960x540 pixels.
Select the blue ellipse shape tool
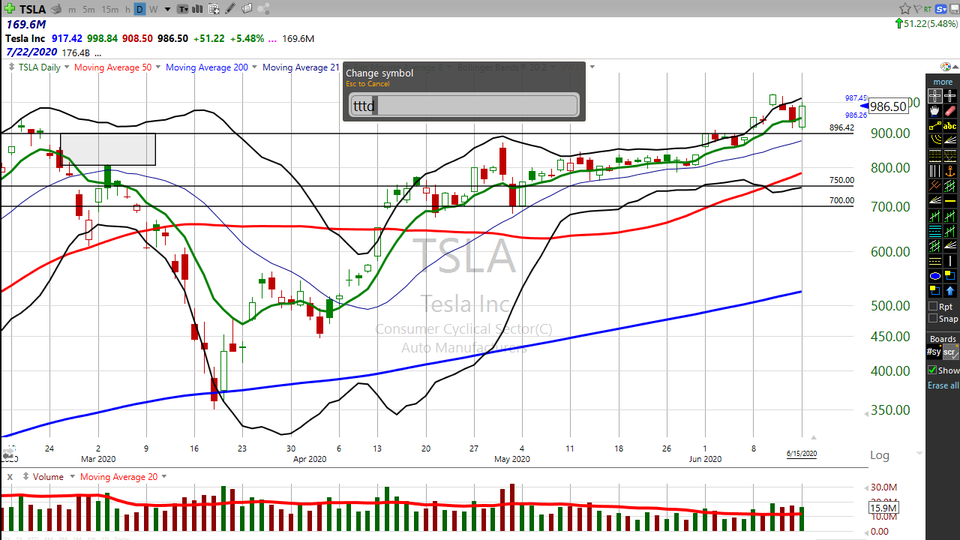pos(934,276)
